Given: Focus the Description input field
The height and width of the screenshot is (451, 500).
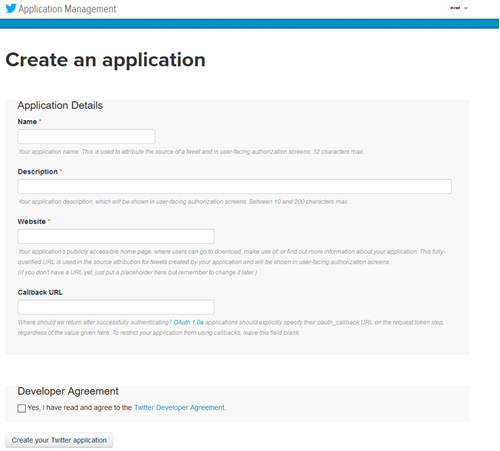Looking at the screenshot, I should (x=235, y=186).
